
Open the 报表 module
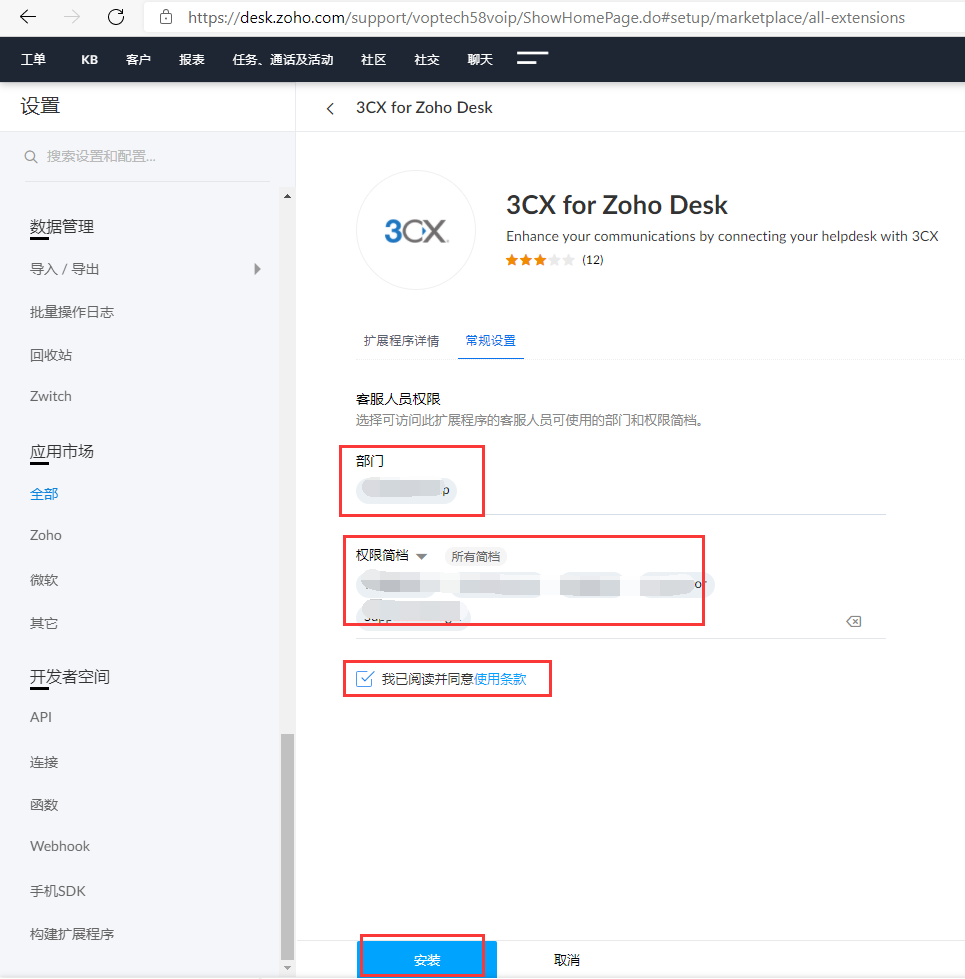click(x=192, y=59)
